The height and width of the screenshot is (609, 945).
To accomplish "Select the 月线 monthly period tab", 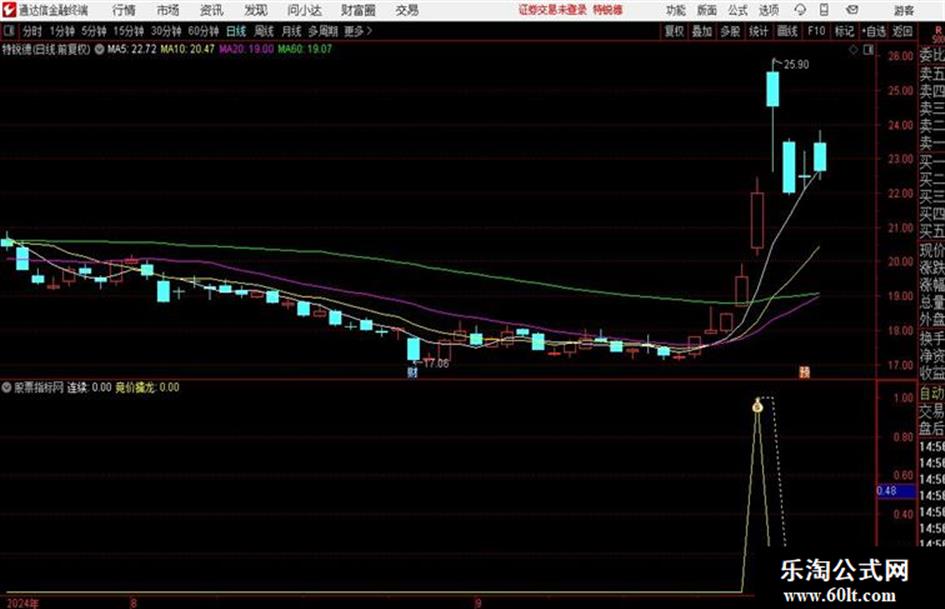I will [292, 31].
